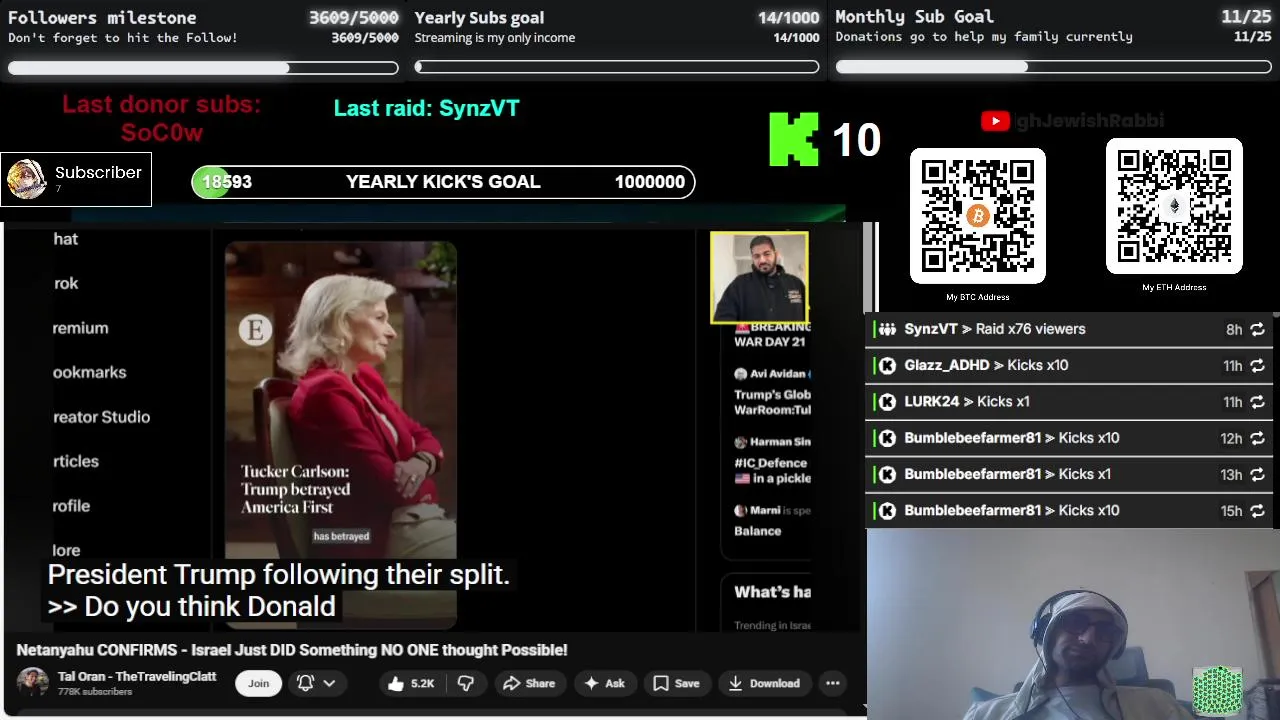Expand the notification bell dropdown chevron

click(x=329, y=683)
